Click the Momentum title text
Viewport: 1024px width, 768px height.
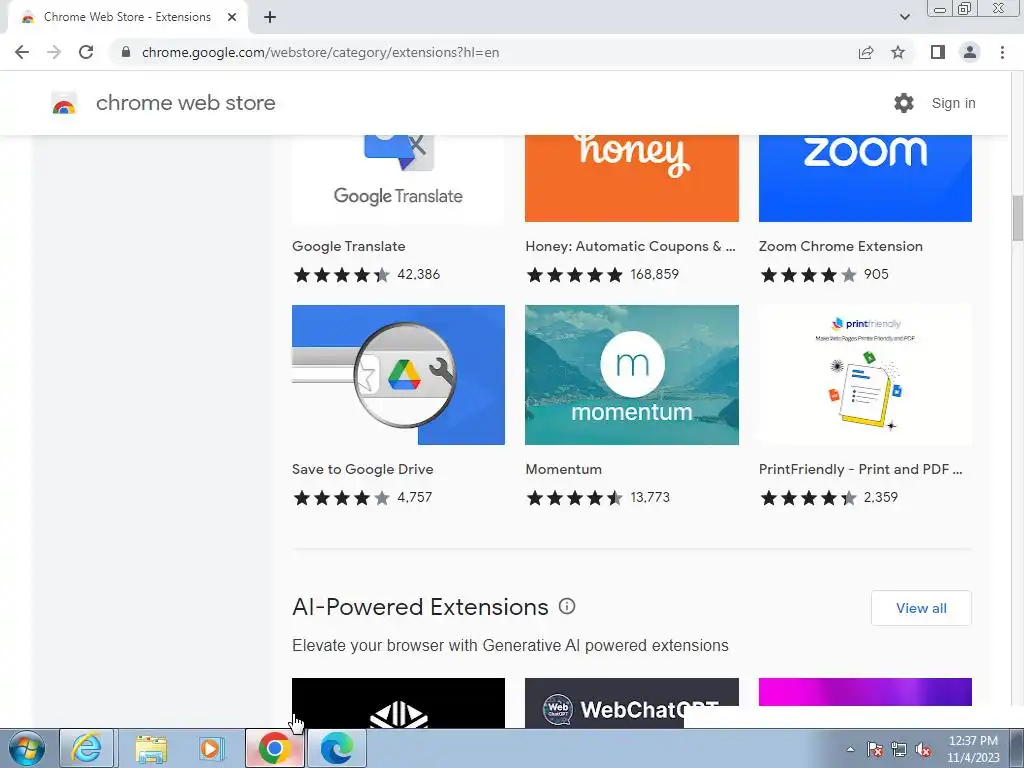tap(564, 469)
